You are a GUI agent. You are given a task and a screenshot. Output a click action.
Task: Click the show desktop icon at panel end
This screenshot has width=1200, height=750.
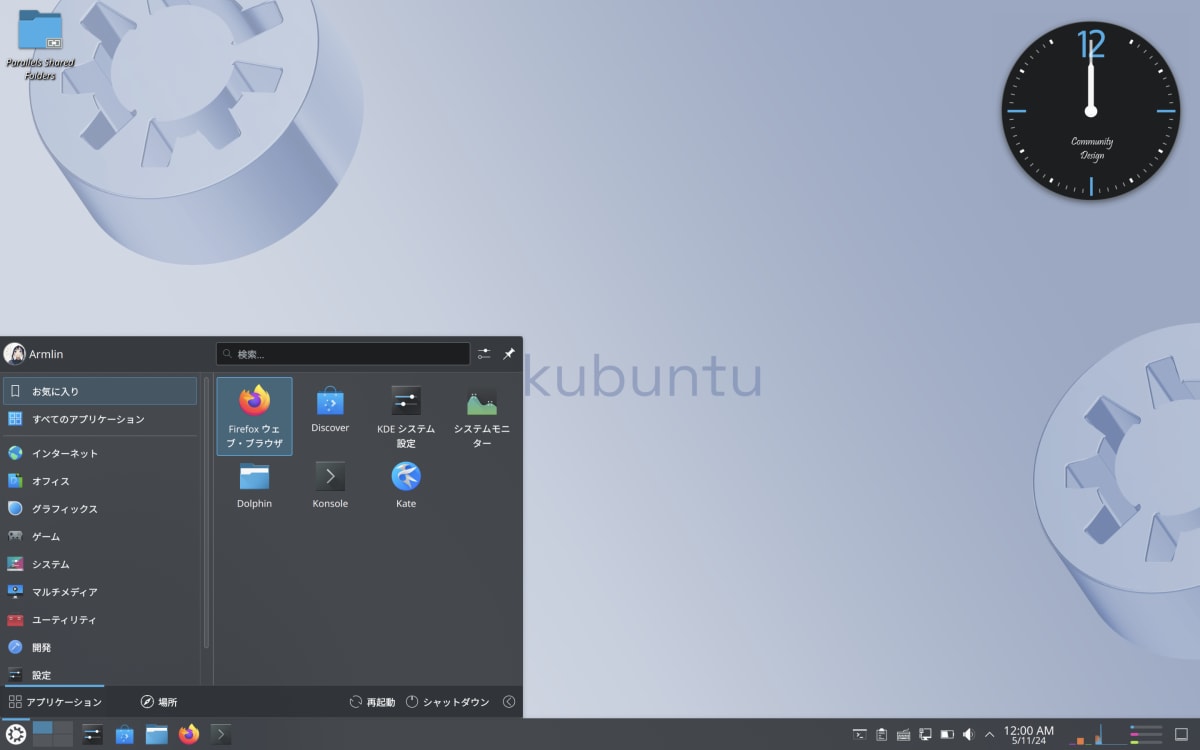(x=1181, y=735)
